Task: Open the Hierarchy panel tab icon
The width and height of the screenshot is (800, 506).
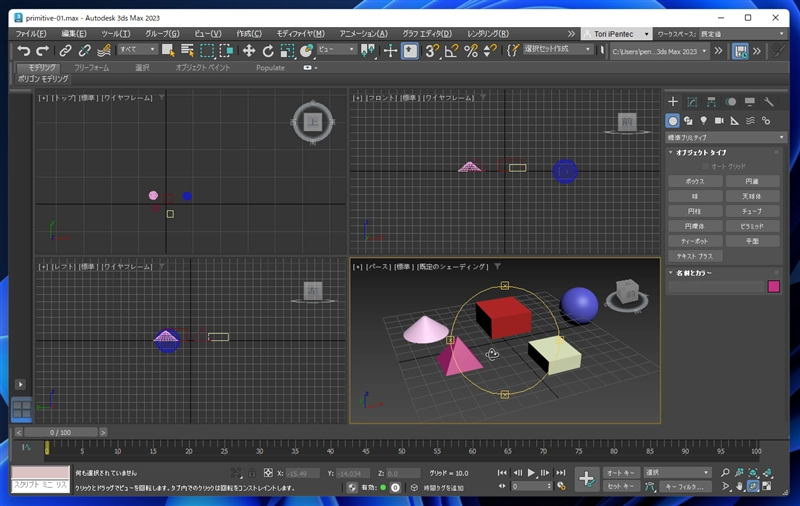Action: (711, 102)
